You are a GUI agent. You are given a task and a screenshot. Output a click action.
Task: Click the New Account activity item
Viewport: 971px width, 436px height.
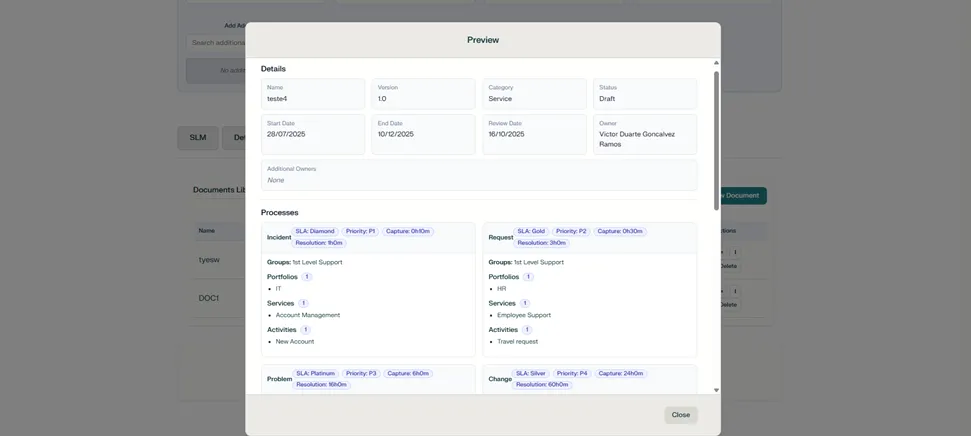tap(295, 341)
